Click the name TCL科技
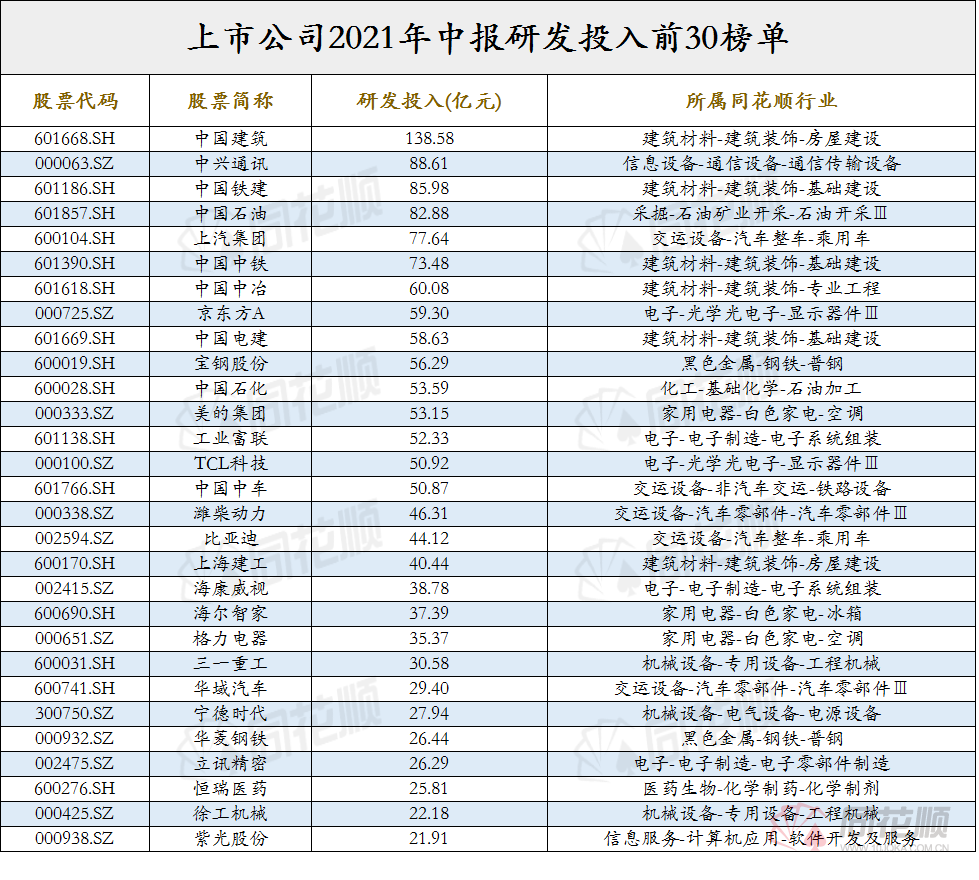This screenshot has width=979, height=880. [230, 463]
